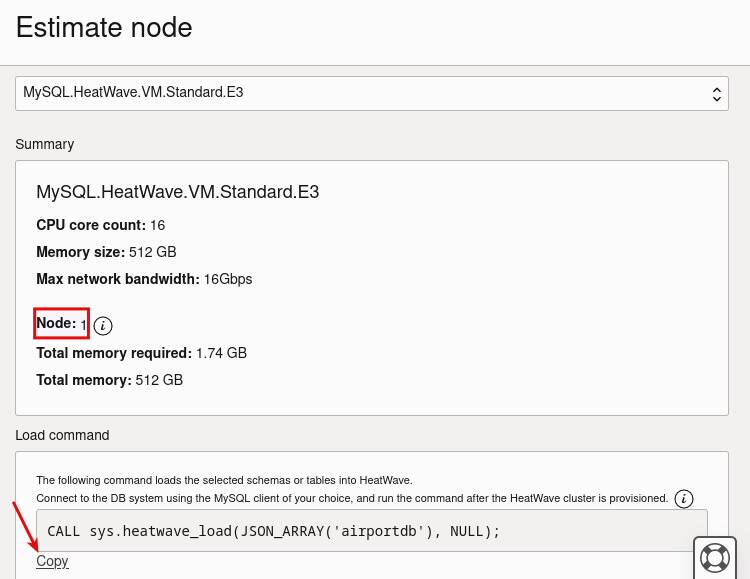Open the lifebuoy help widget
This screenshot has height=579, width=750.
click(x=715, y=557)
